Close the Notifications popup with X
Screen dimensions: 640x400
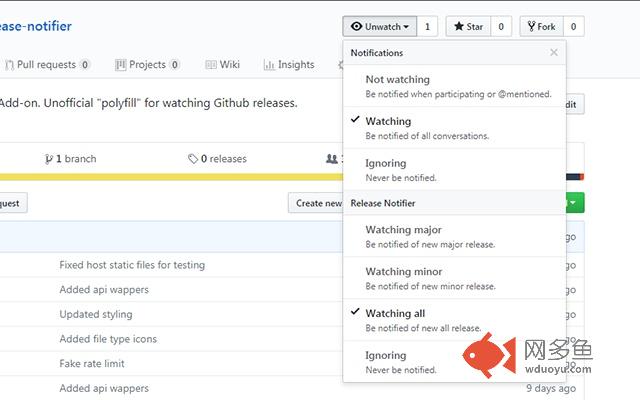coord(554,52)
